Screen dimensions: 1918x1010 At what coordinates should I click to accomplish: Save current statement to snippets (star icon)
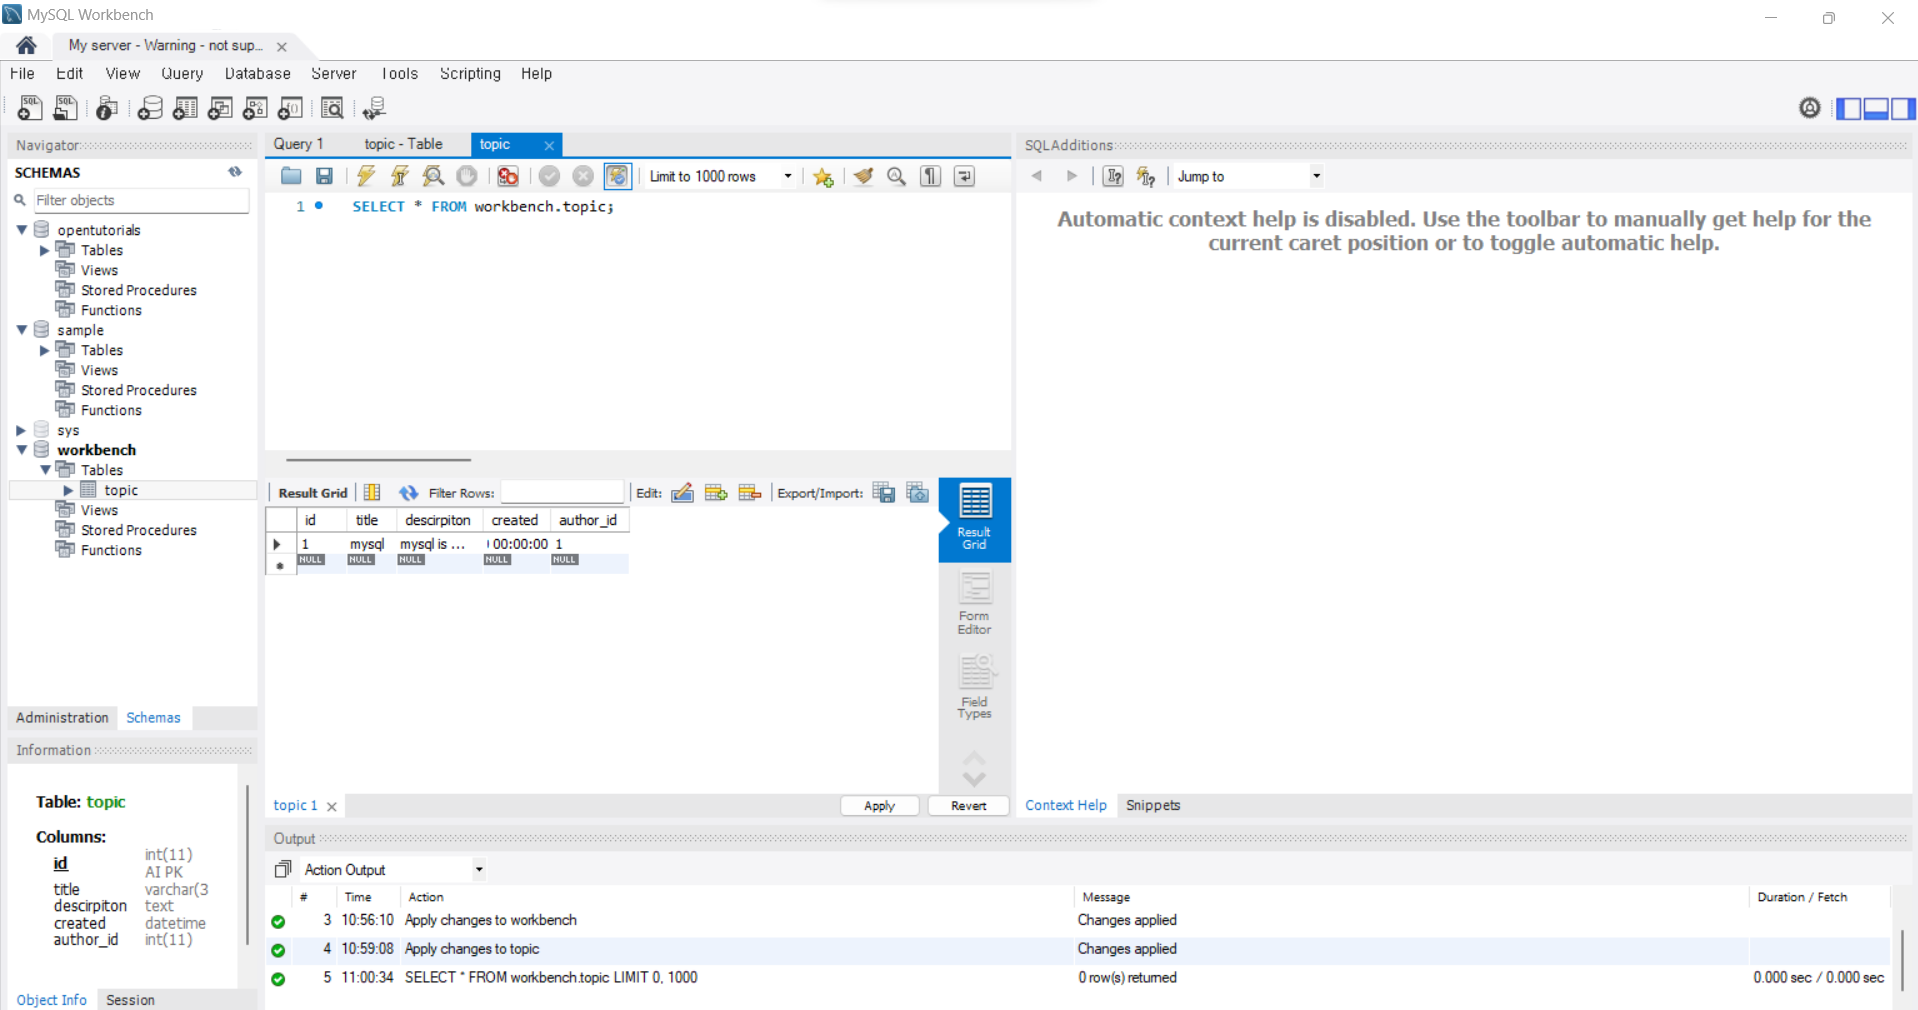(823, 176)
